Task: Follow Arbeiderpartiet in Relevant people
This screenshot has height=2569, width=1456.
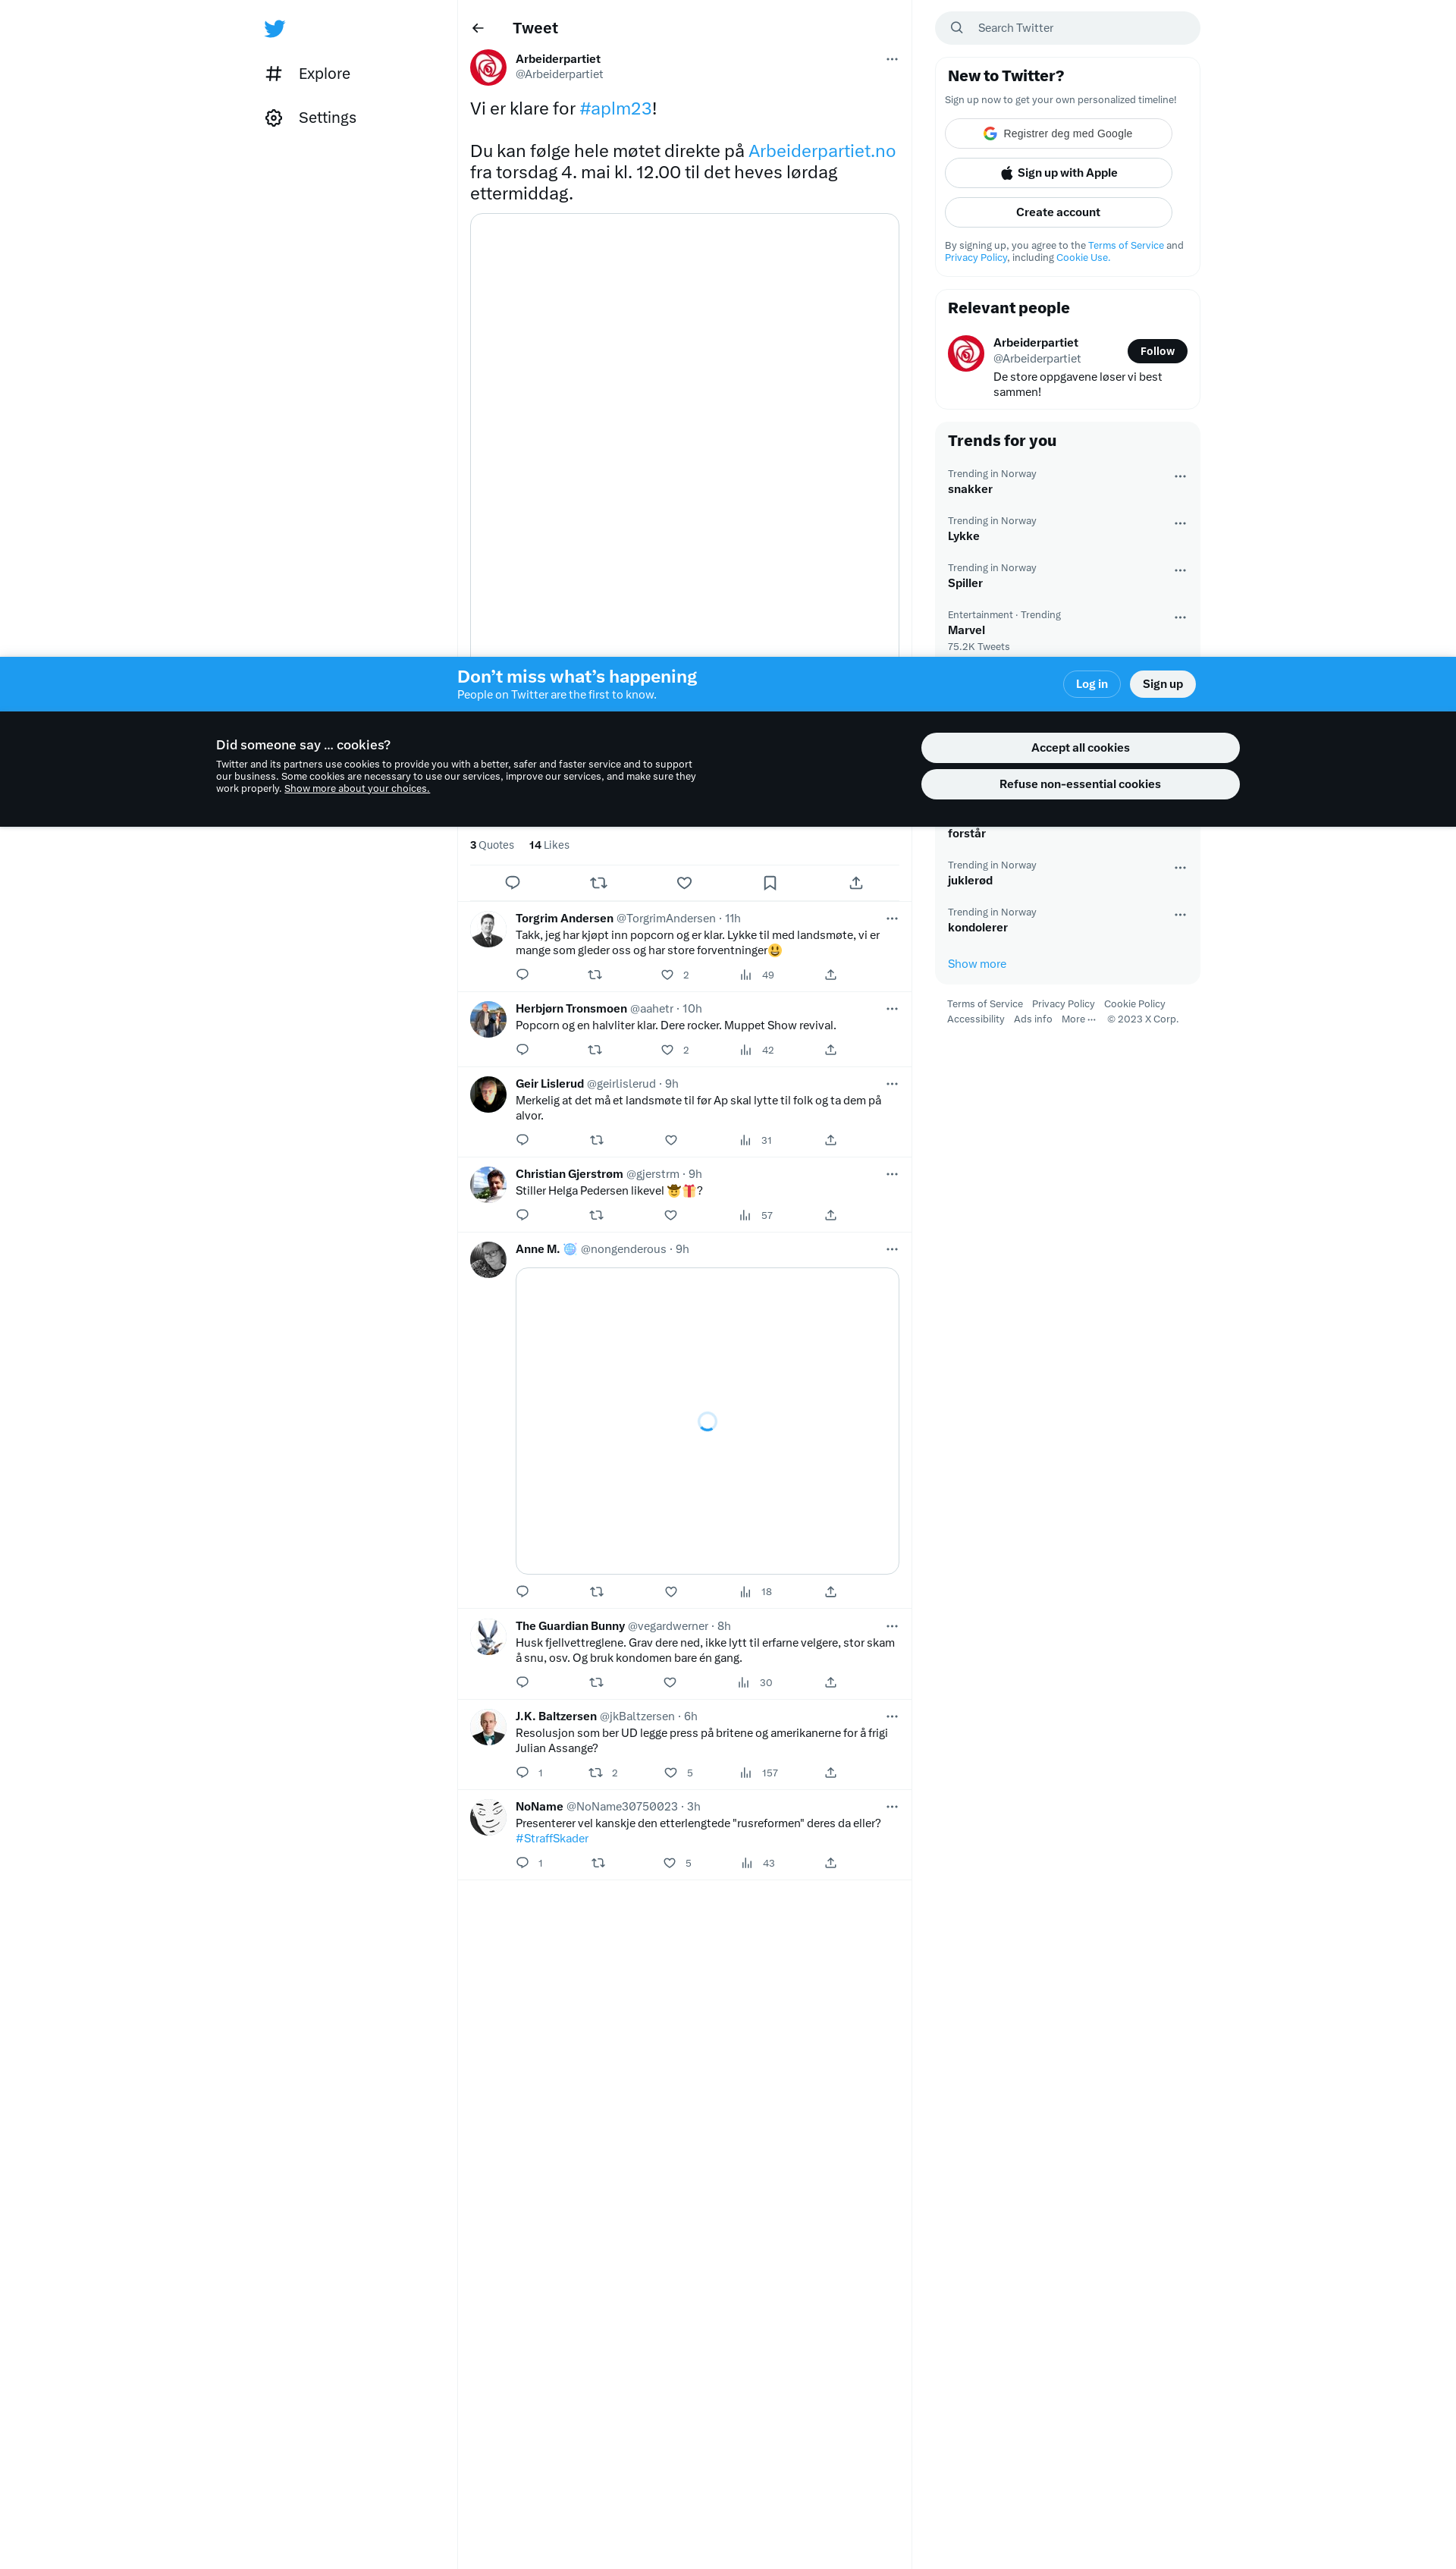Action: 1157,351
